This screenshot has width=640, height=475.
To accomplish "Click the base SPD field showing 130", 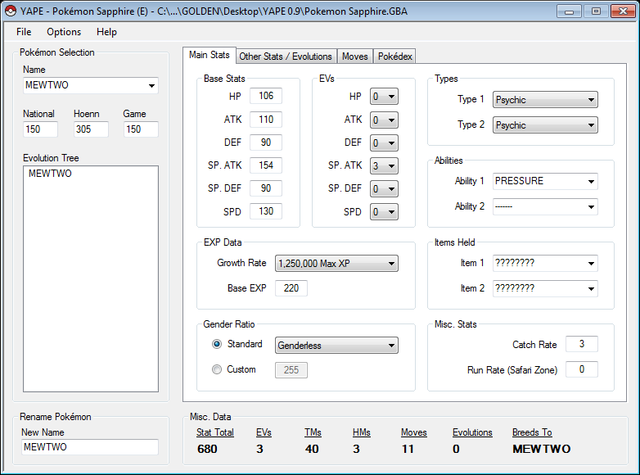I will pyautogui.click(x=266, y=211).
